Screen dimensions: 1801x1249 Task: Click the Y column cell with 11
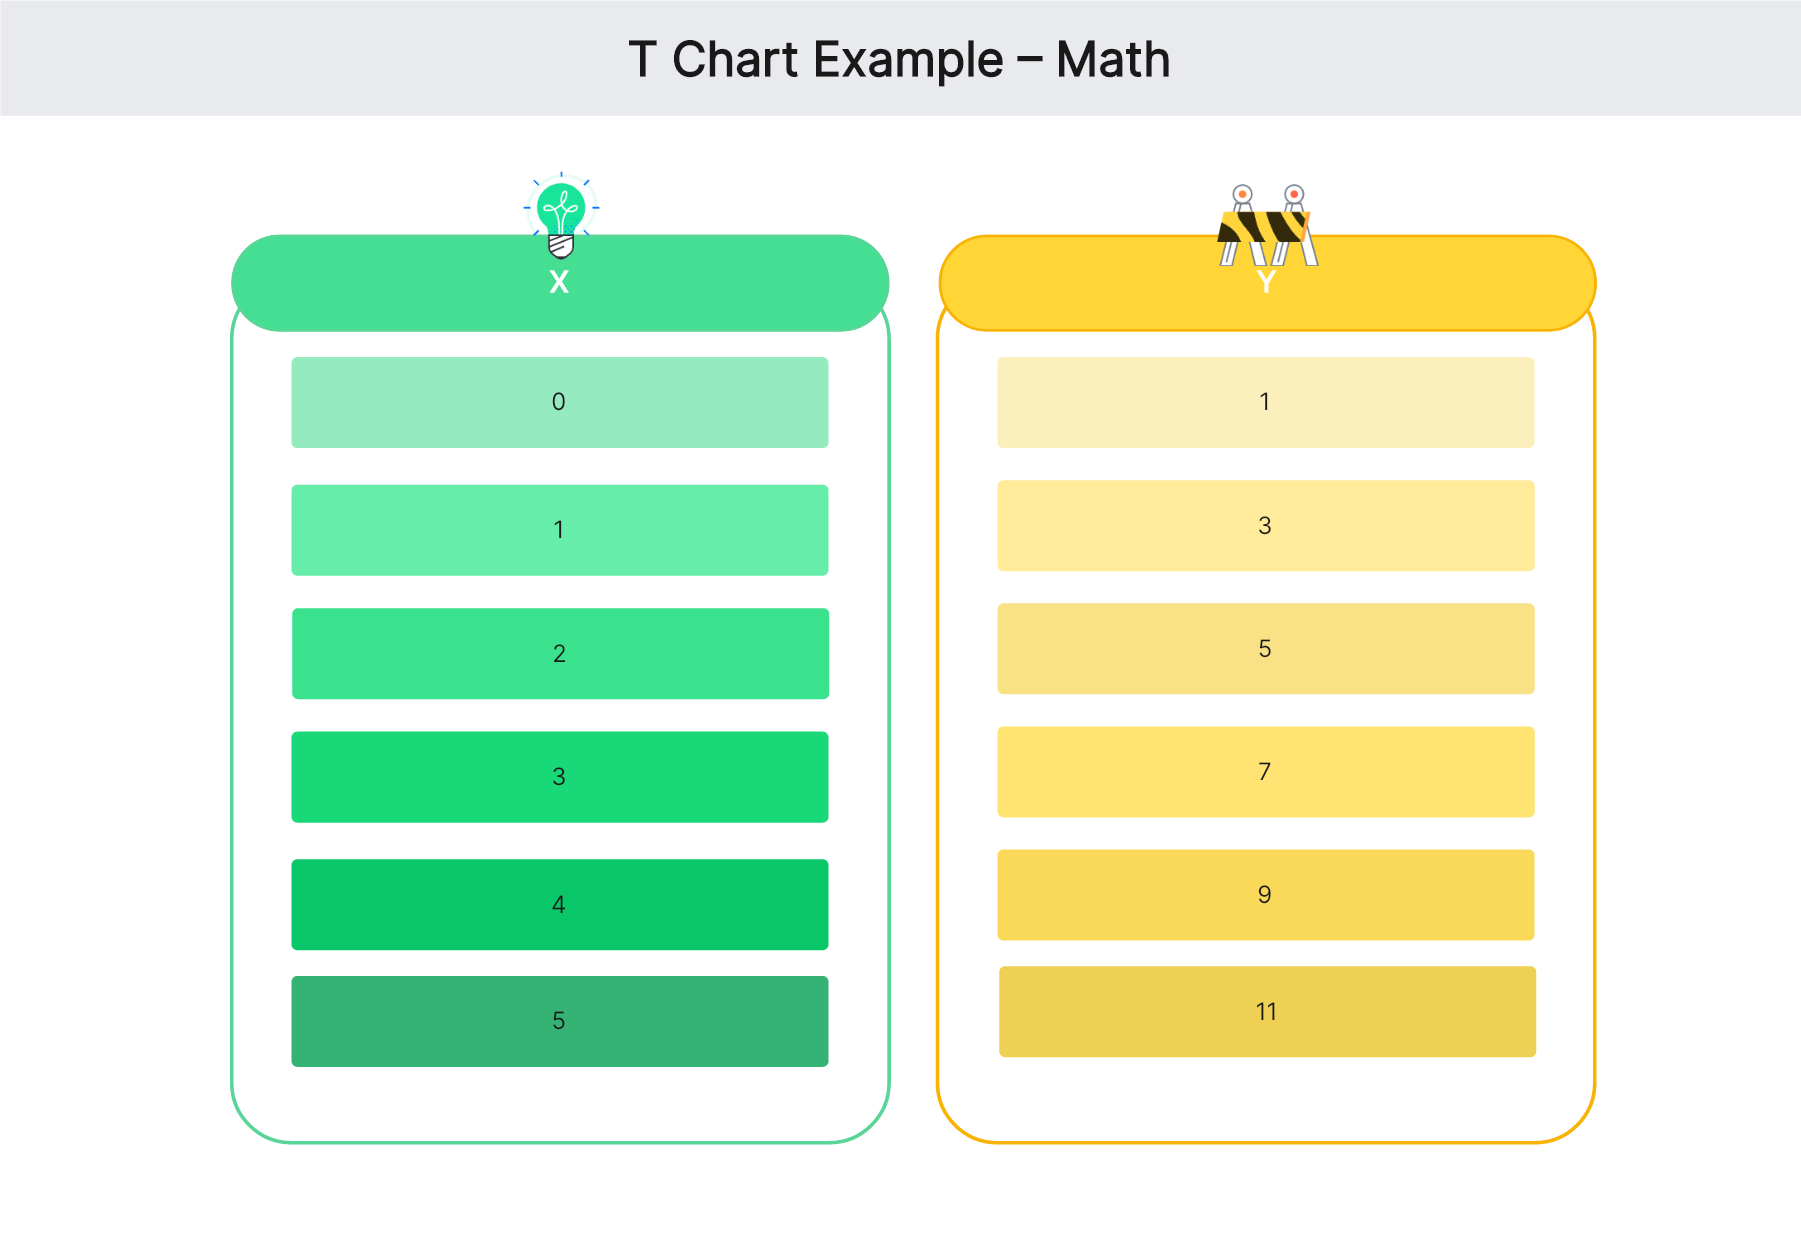(1266, 1011)
